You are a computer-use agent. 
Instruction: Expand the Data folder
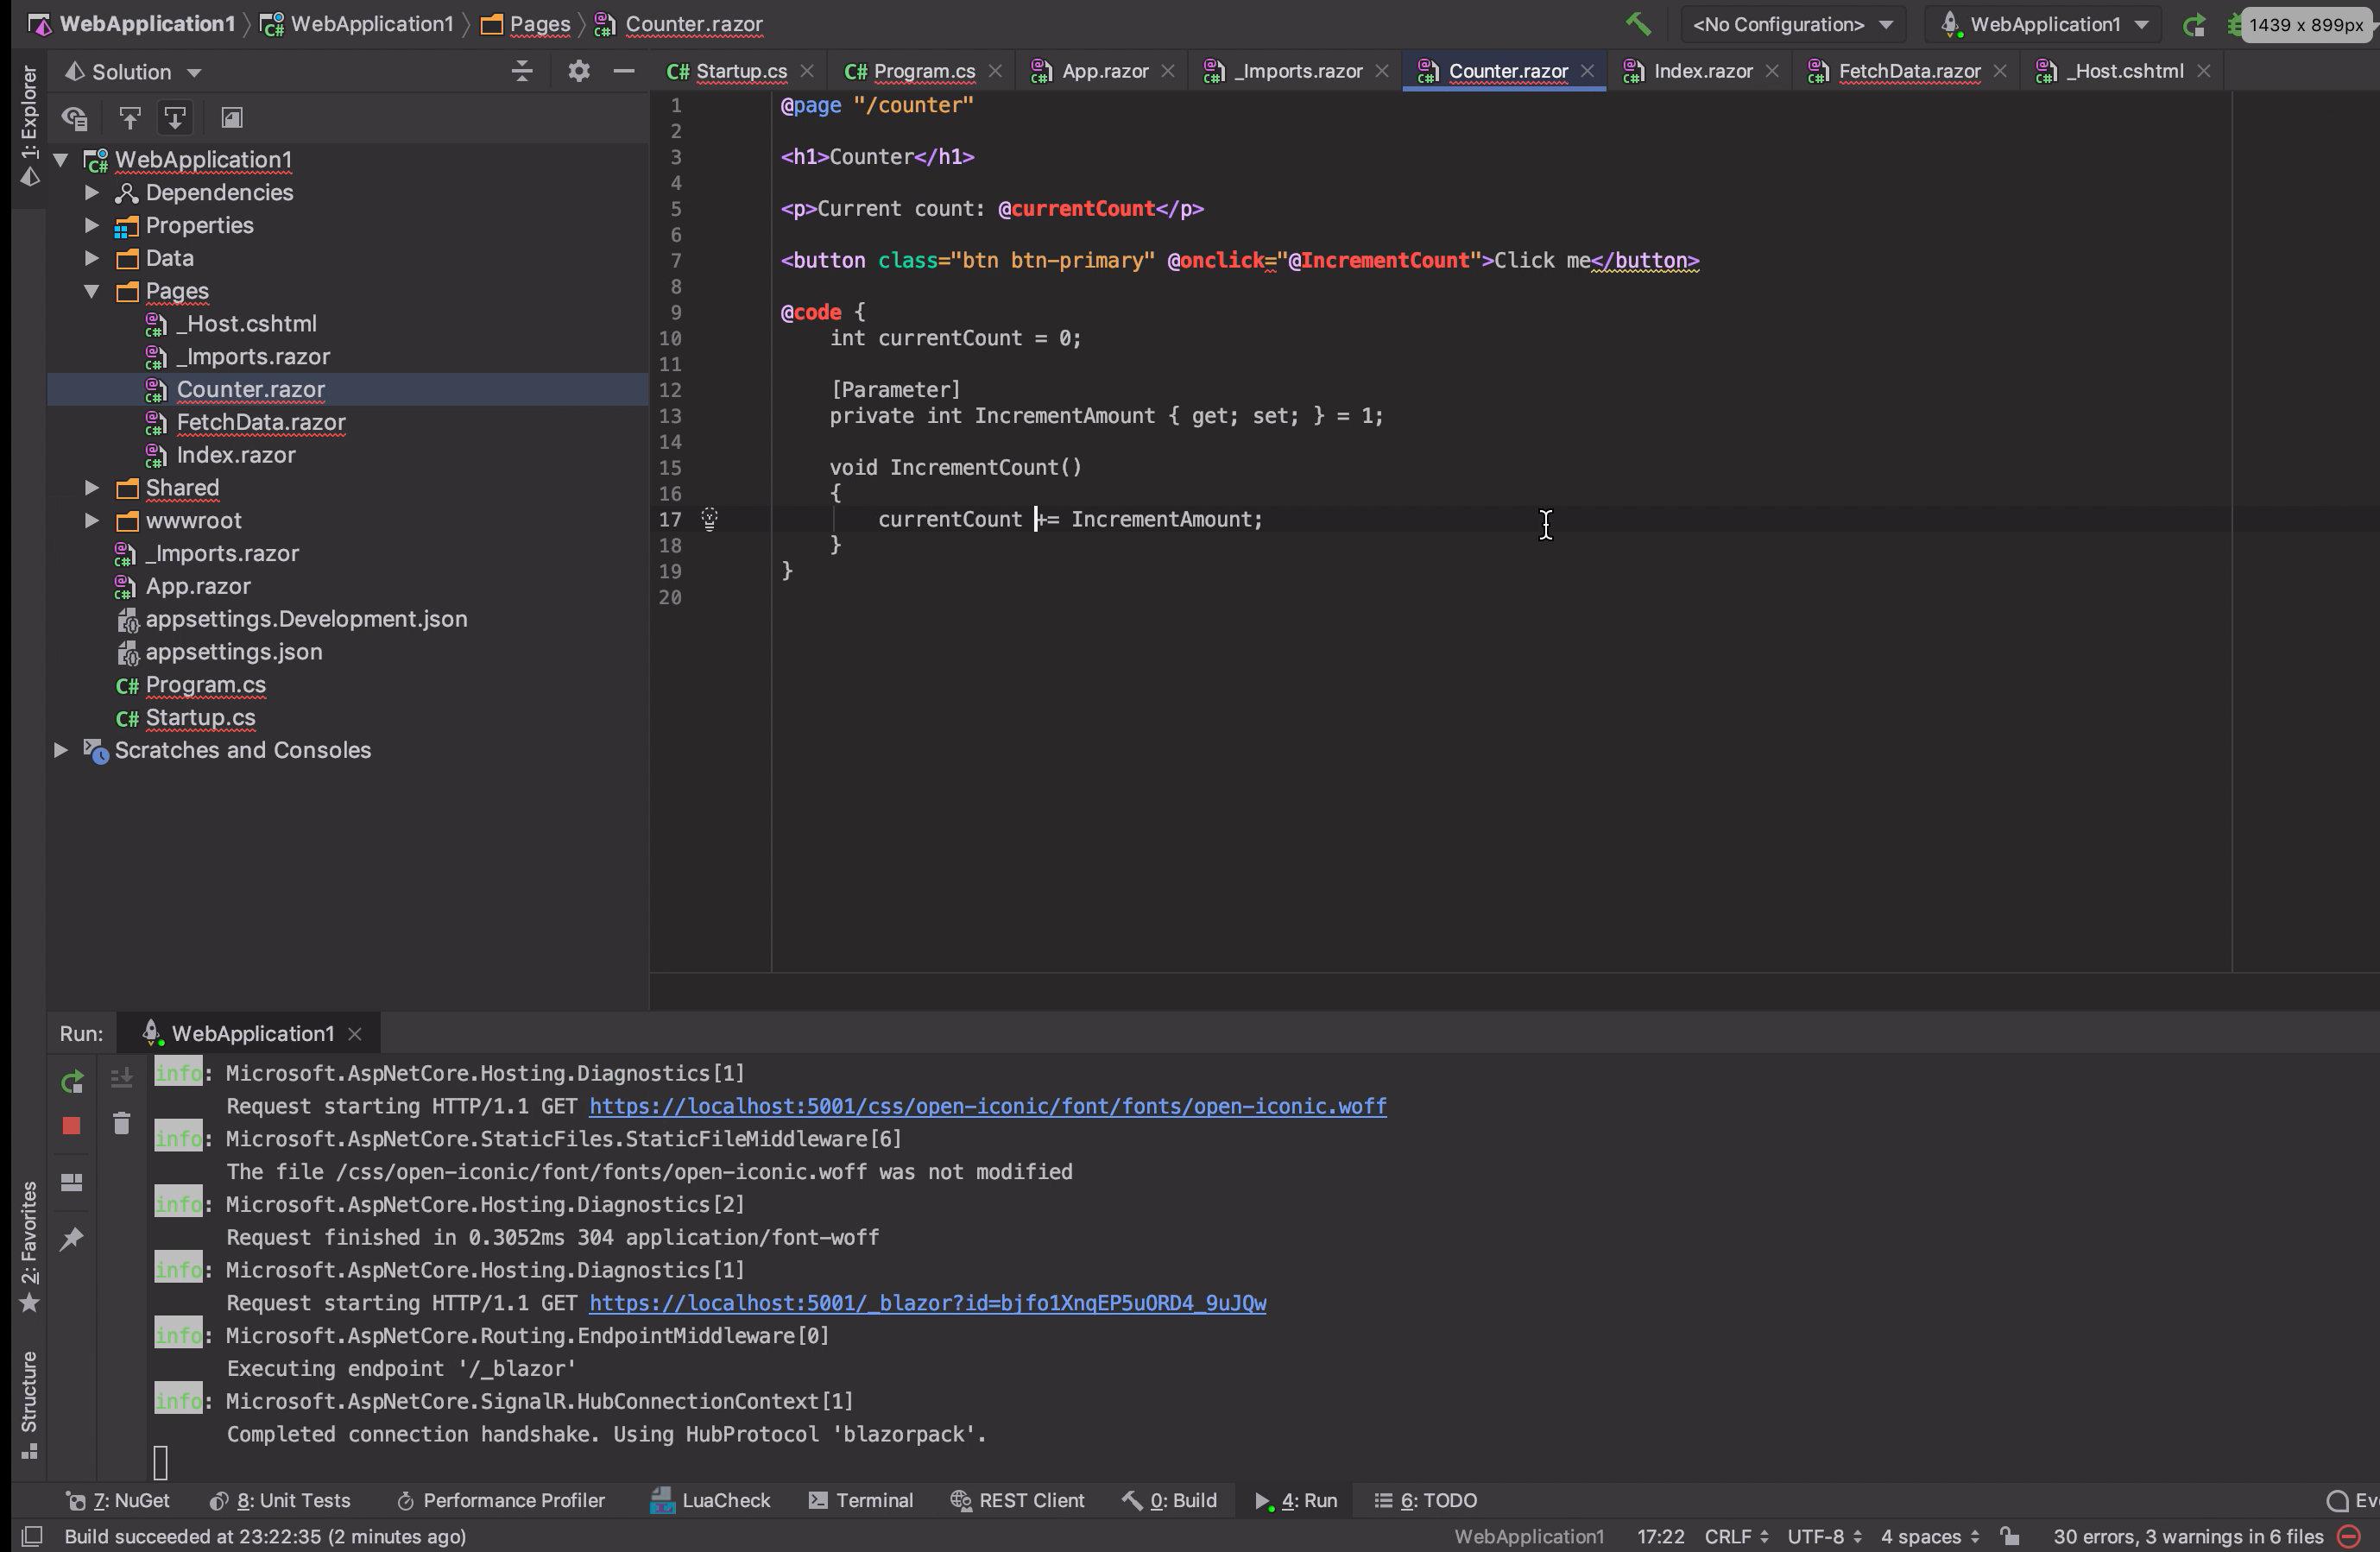coord(92,258)
